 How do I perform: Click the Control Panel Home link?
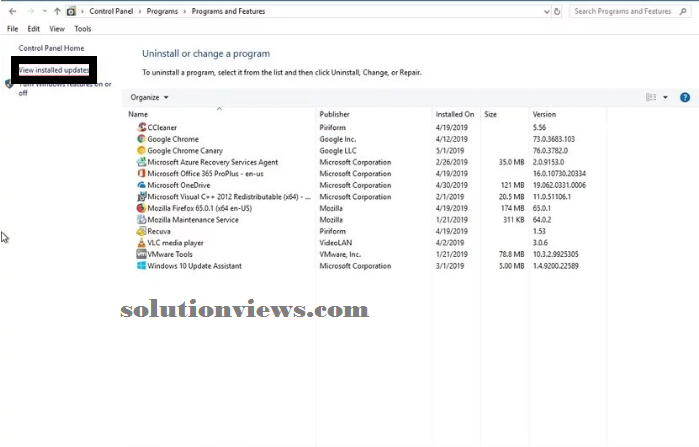pyautogui.click(x=51, y=48)
